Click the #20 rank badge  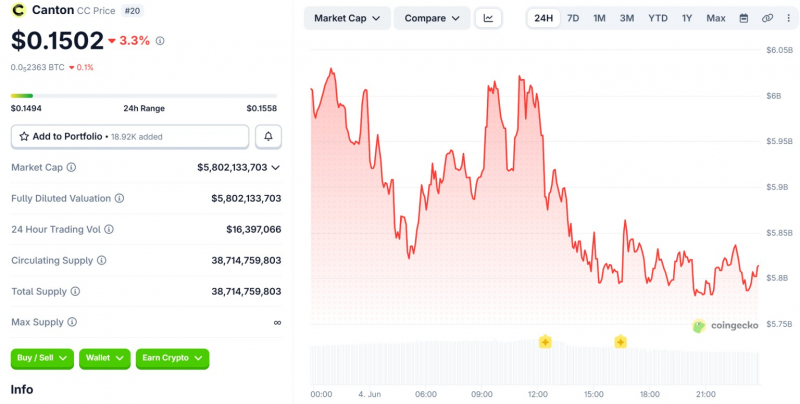click(x=132, y=10)
